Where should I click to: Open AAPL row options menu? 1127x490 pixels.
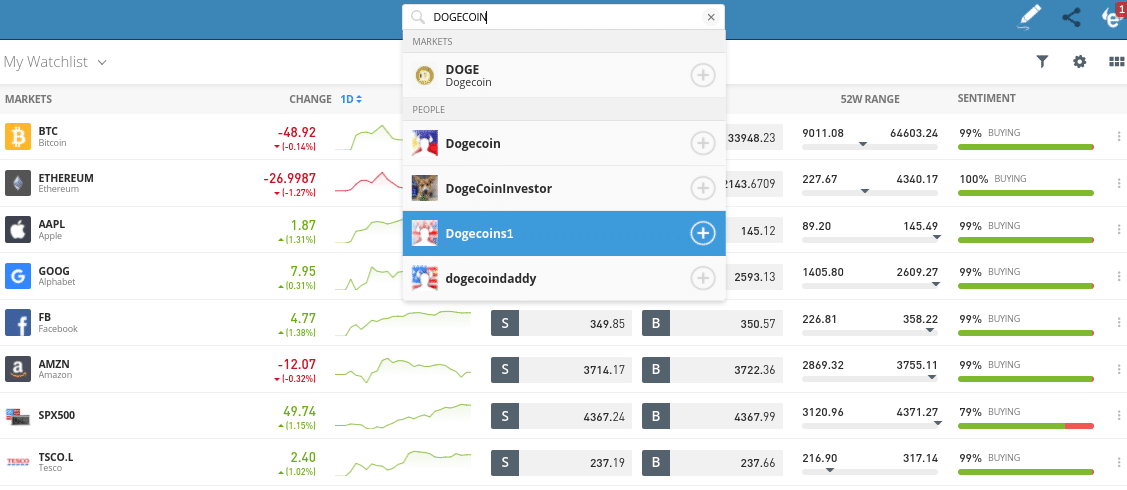tap(1118, 229)
